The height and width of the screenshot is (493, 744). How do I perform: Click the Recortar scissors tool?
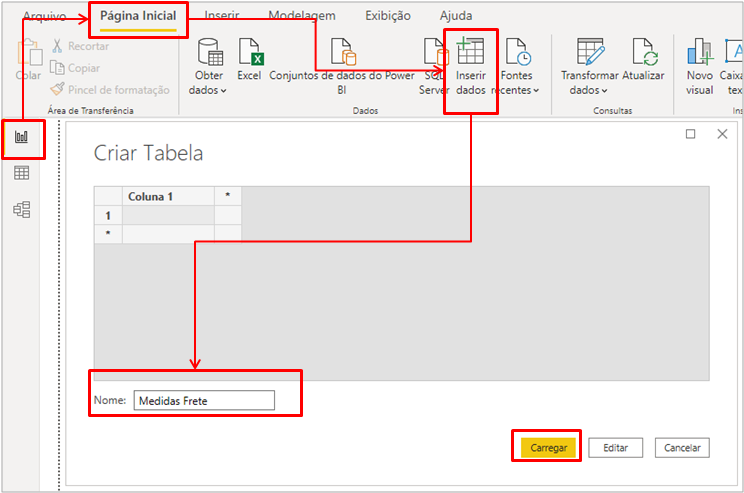(x=80, y=46)
